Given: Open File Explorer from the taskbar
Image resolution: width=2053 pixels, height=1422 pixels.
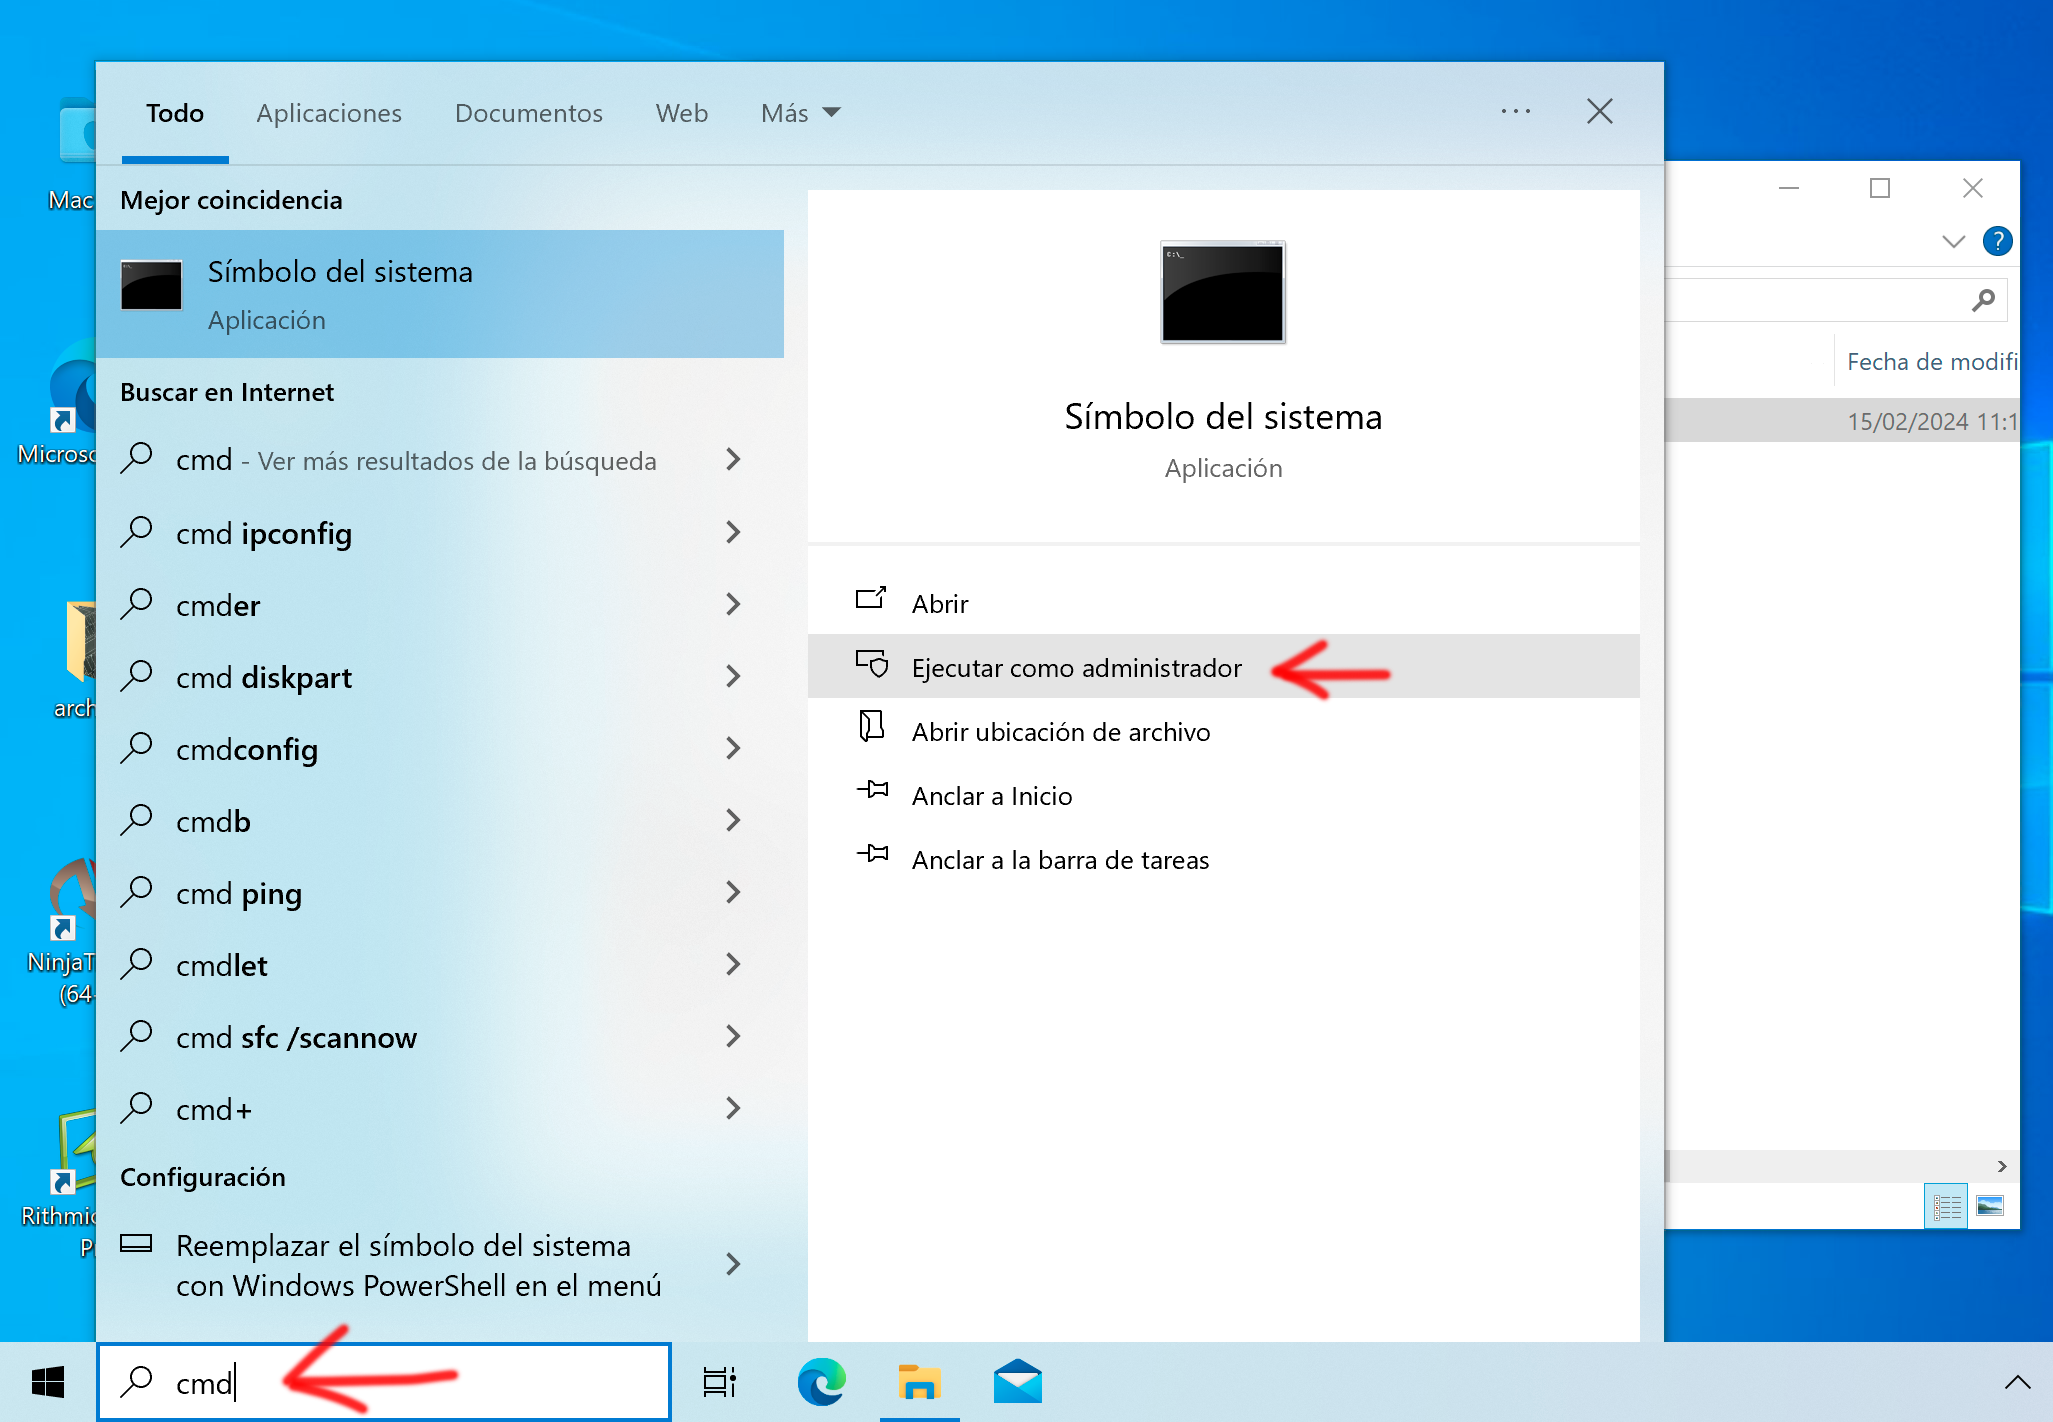Looking at the screenshot, I should point(919,1381).
